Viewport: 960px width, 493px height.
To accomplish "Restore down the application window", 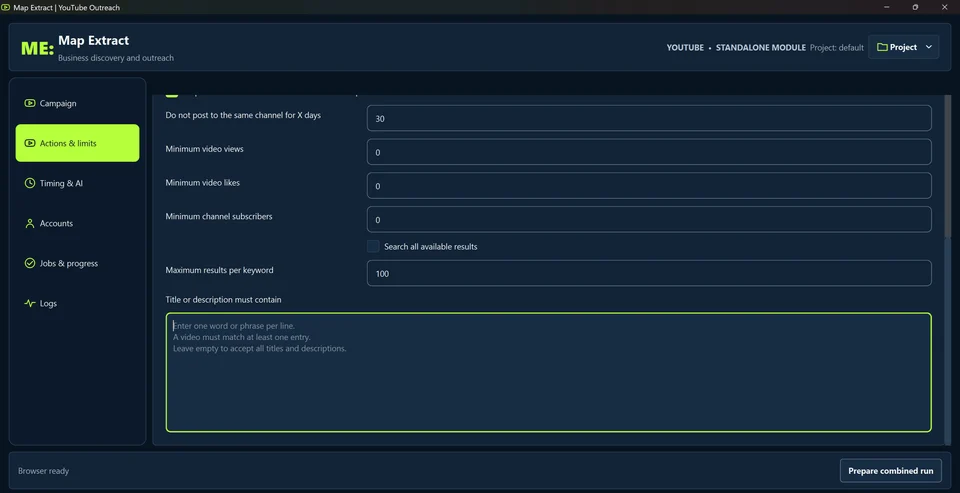I will click(x=915, y=7).
